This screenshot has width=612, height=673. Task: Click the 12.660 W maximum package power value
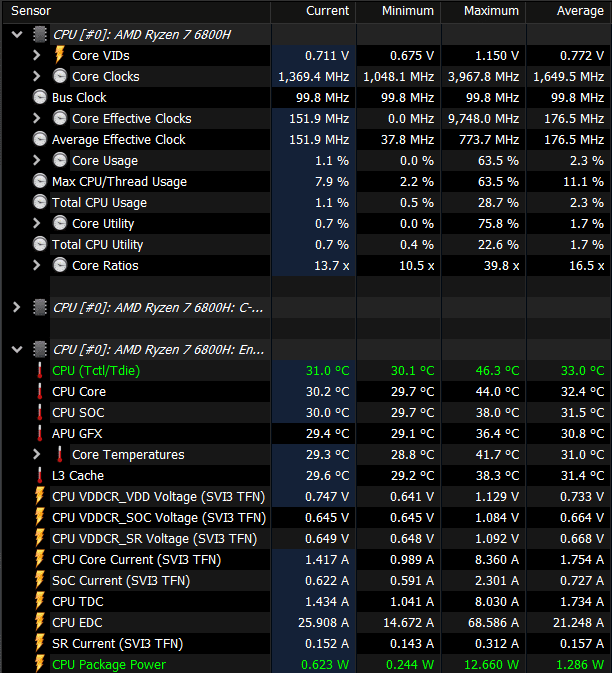[492, 665]
